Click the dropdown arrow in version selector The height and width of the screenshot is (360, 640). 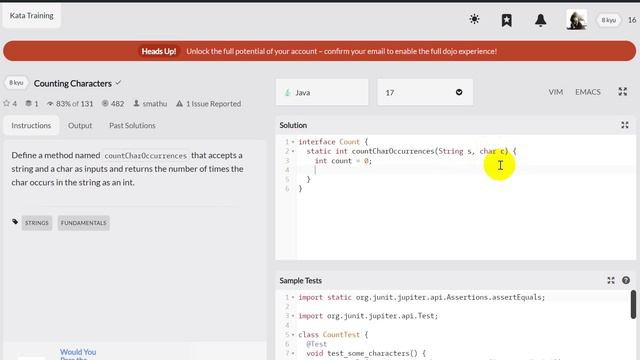pos(459,92)
